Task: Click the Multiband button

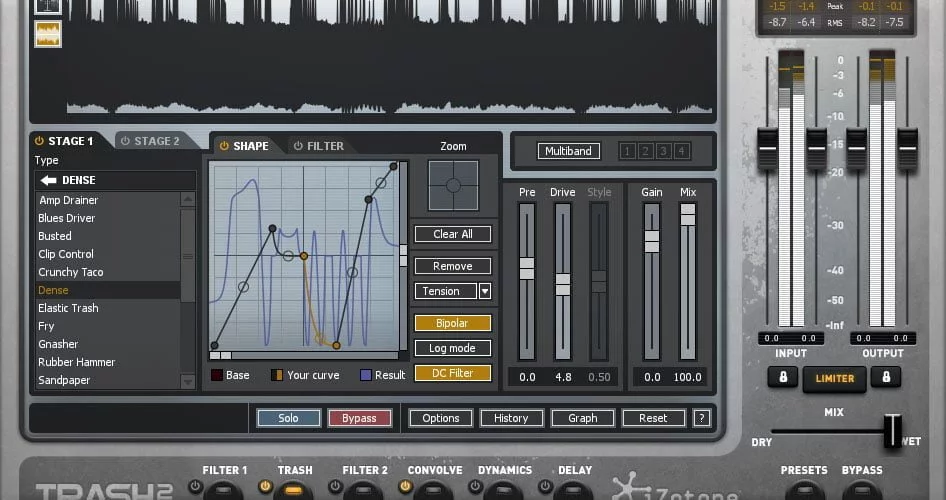Action: tap(568, 151)
